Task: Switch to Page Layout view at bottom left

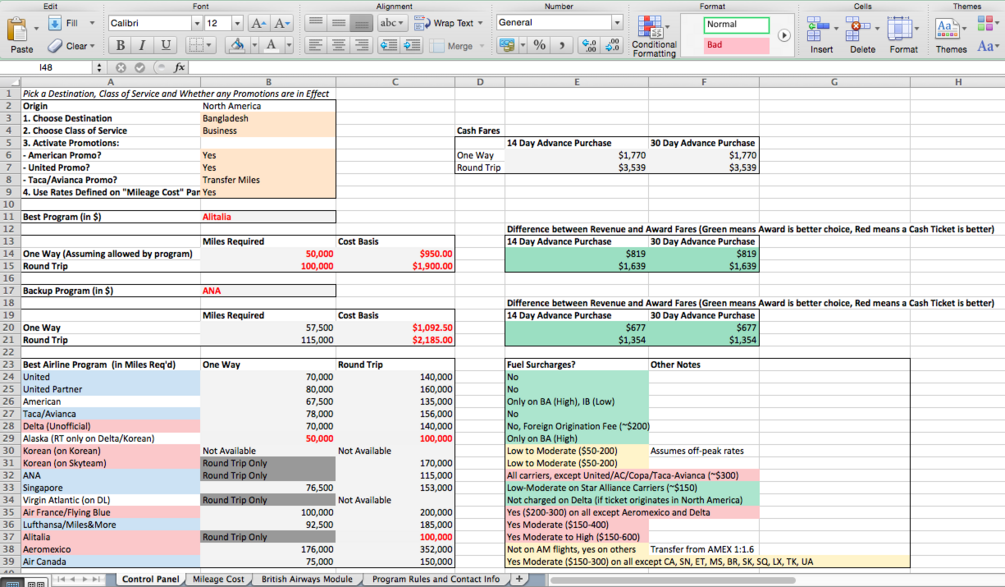Action: click(x=36, y=583)
